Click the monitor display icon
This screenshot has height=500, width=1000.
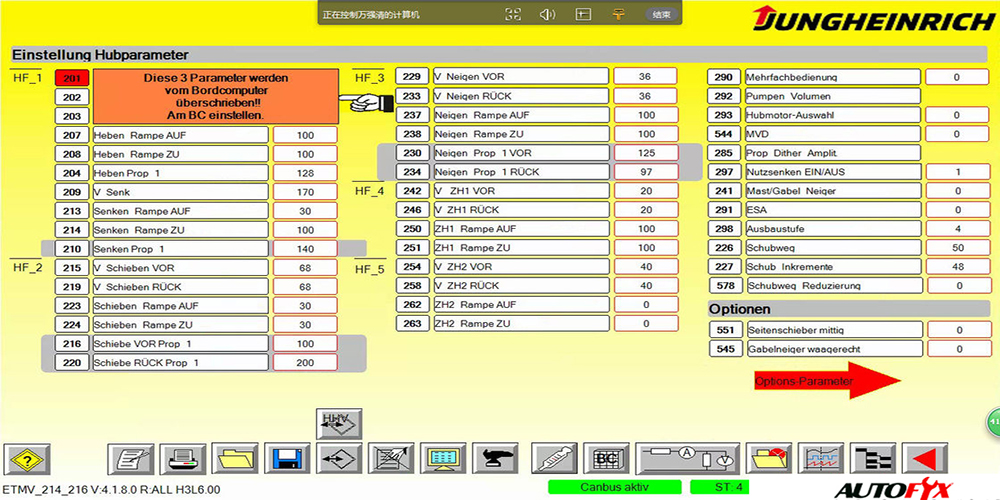(x=442, y=459)
